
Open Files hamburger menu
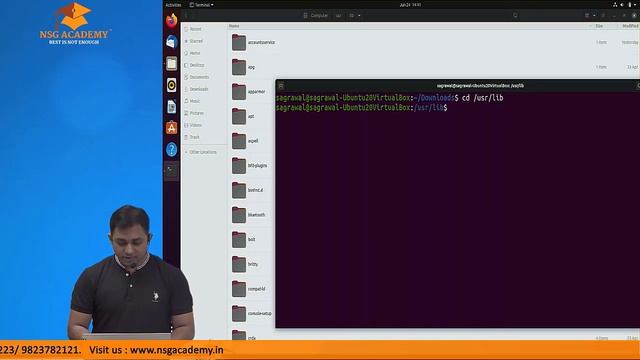coord(603,16)
